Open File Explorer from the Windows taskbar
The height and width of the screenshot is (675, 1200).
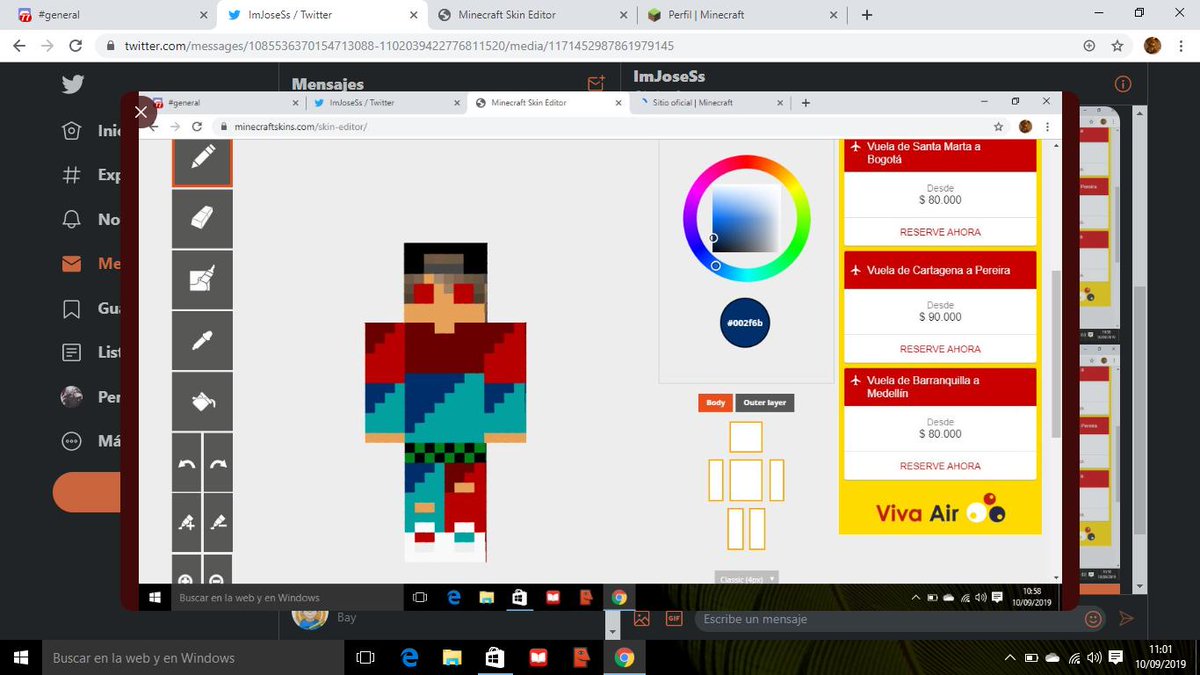click(x=453, y=658)
